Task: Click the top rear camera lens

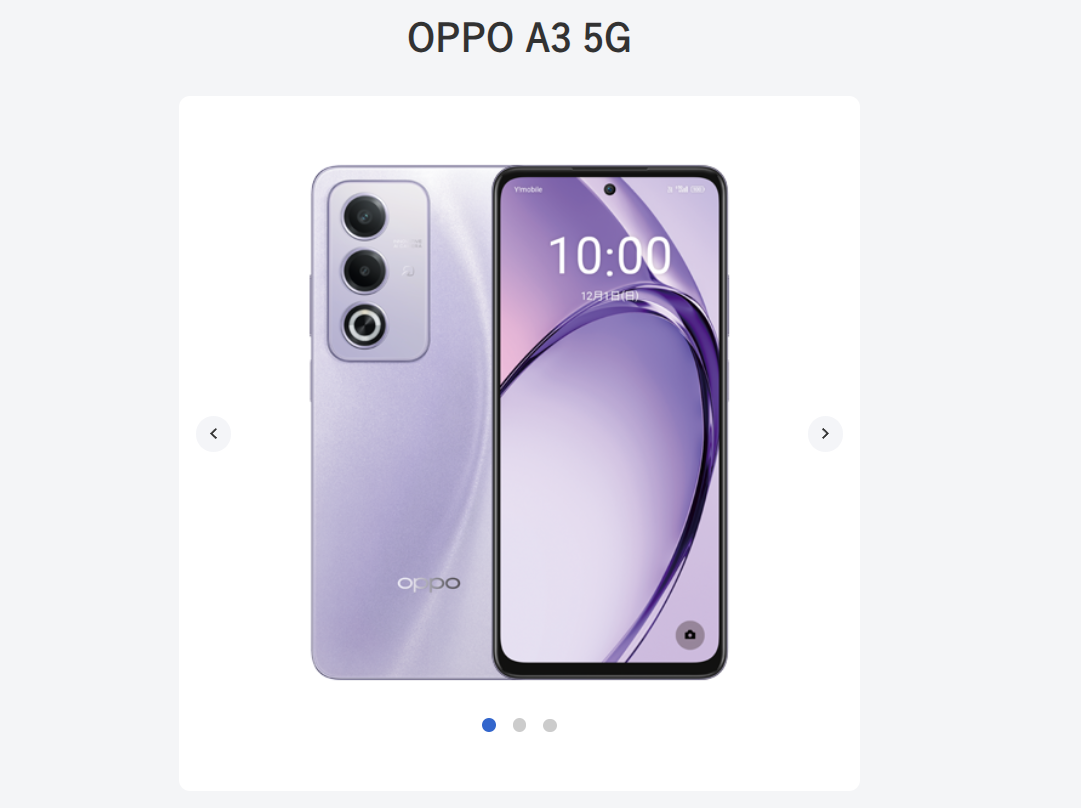Action: click(365, 218)
